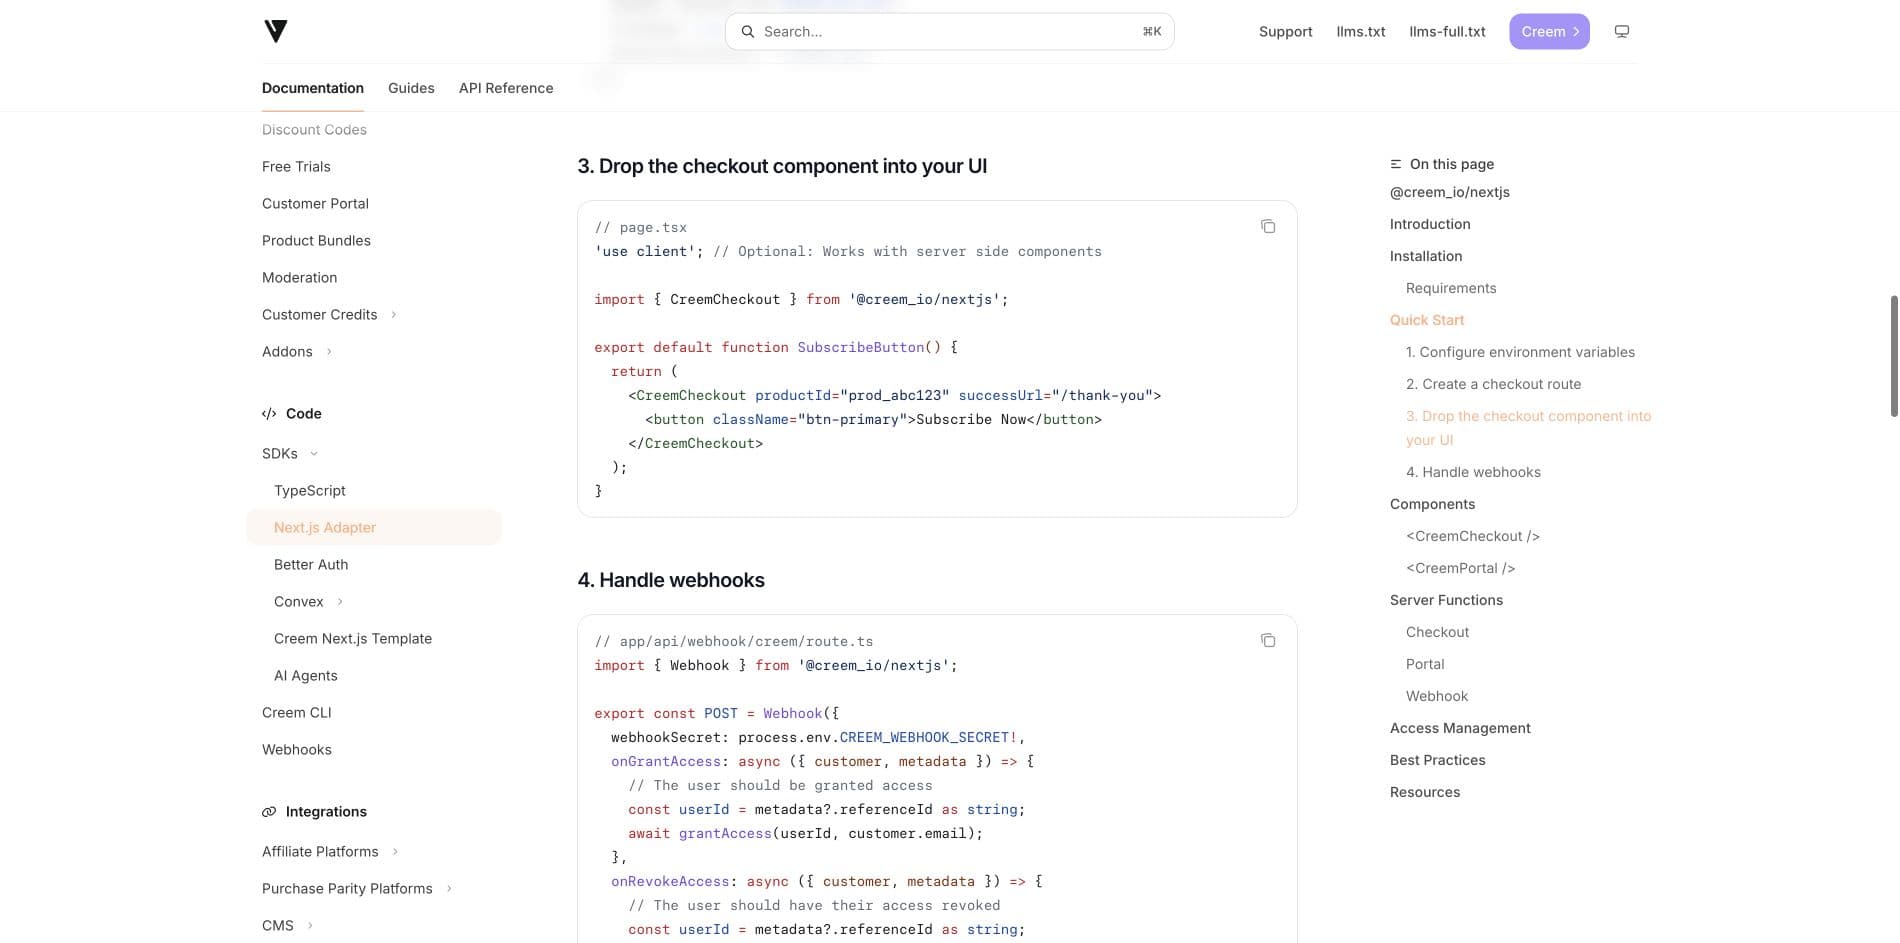This screenshot has height=943, width=1900.
Task: Jump to Quick Start section
Action: (1427, 320)
